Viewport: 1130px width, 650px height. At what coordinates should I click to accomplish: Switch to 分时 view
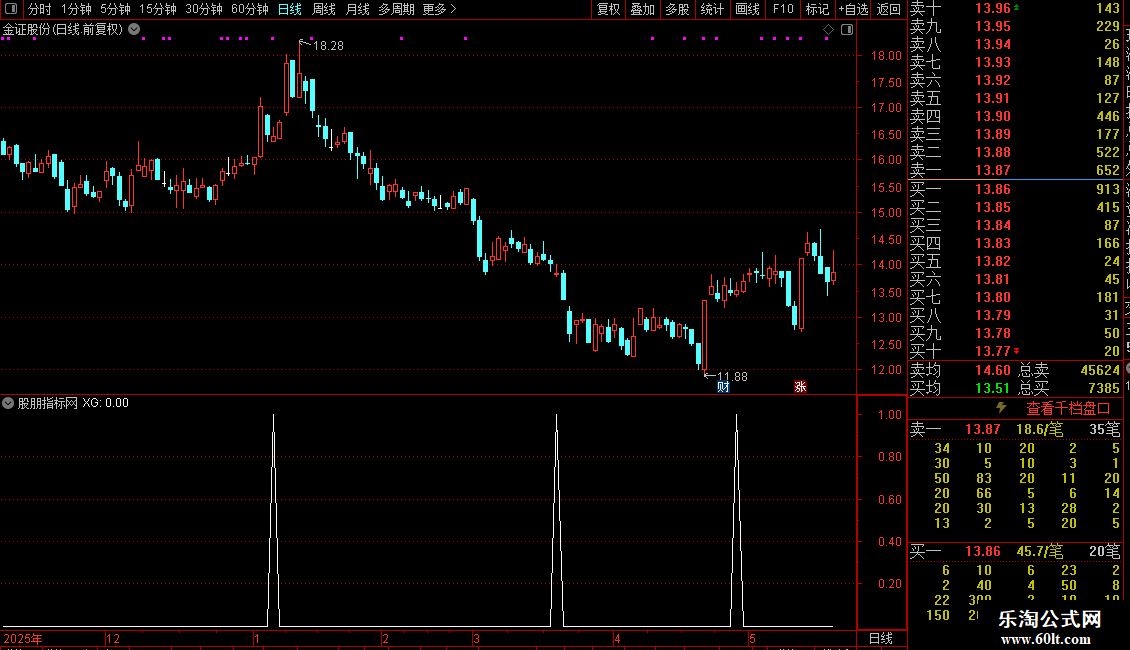point(40,9)
